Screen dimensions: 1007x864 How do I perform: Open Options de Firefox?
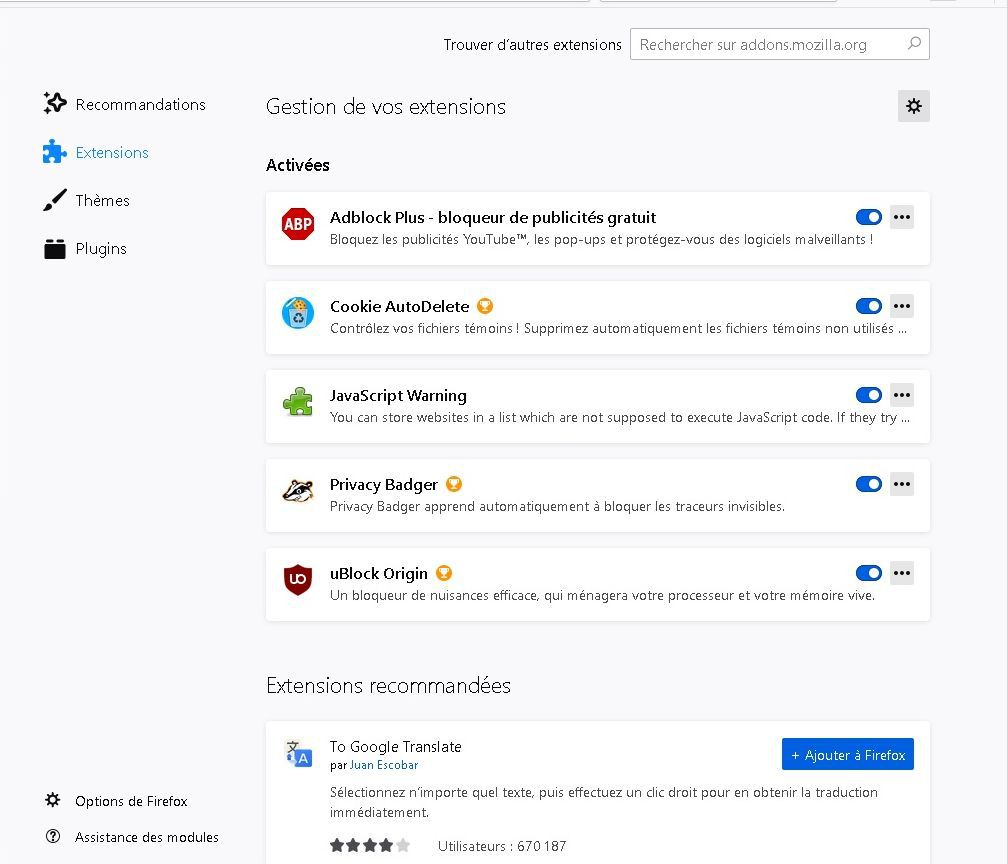point(116,800)
